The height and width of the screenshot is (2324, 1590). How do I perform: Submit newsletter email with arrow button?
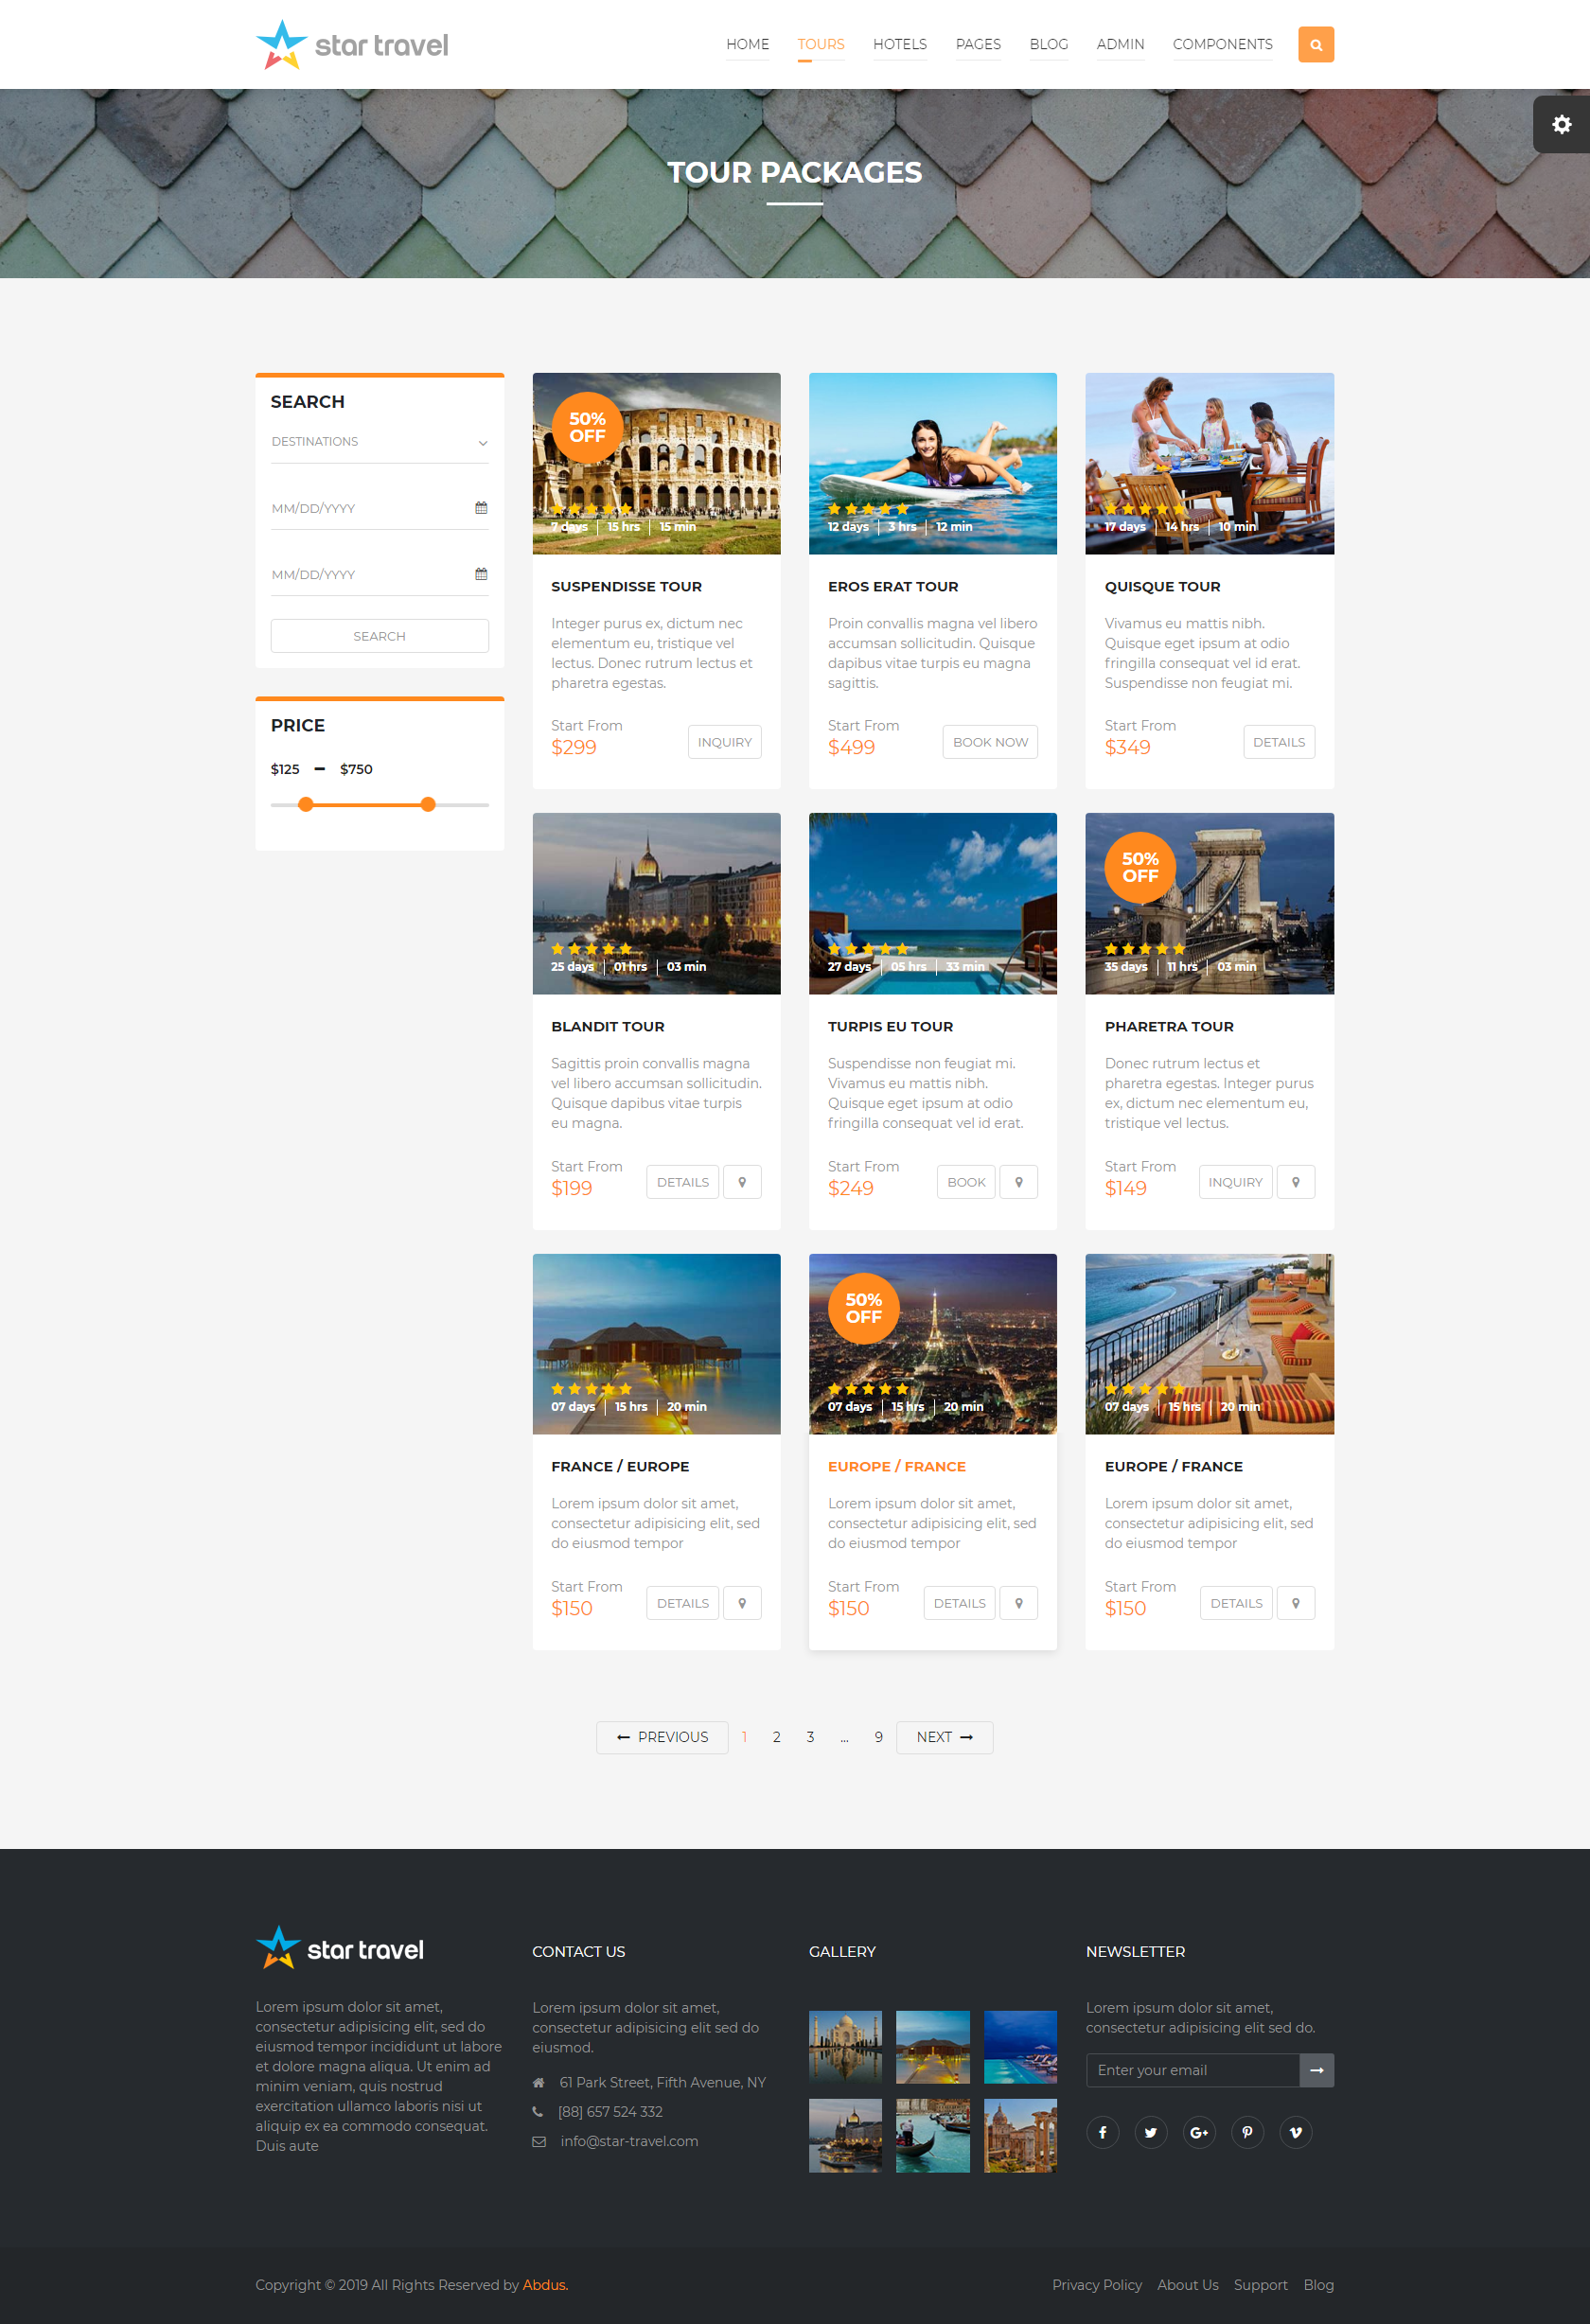click(1316, 2070)
